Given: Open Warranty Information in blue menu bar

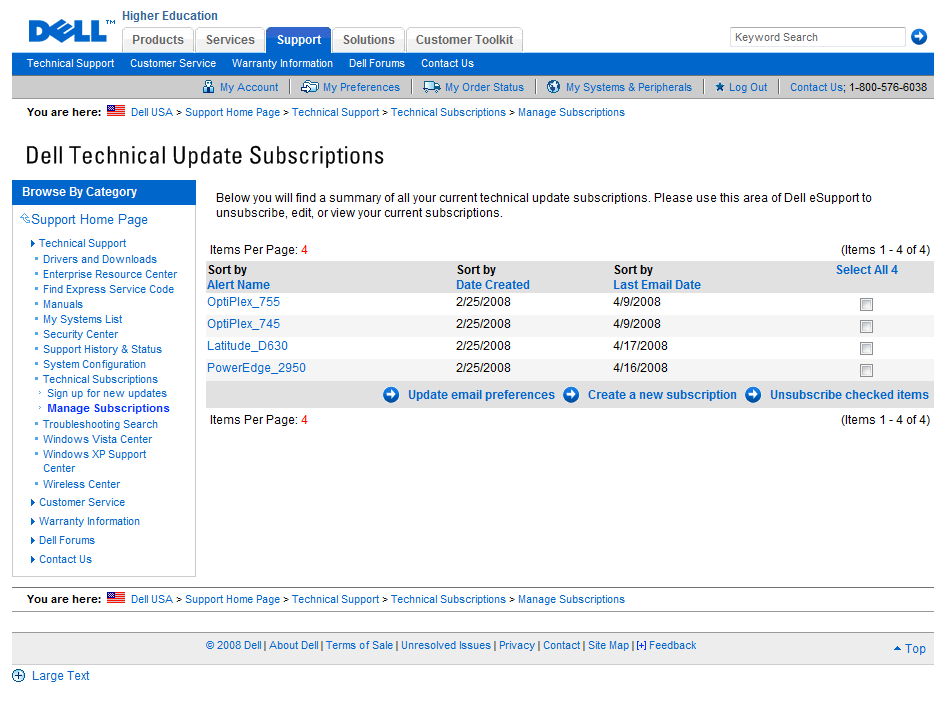Looking at the screenshot, I should coord(282,63).
